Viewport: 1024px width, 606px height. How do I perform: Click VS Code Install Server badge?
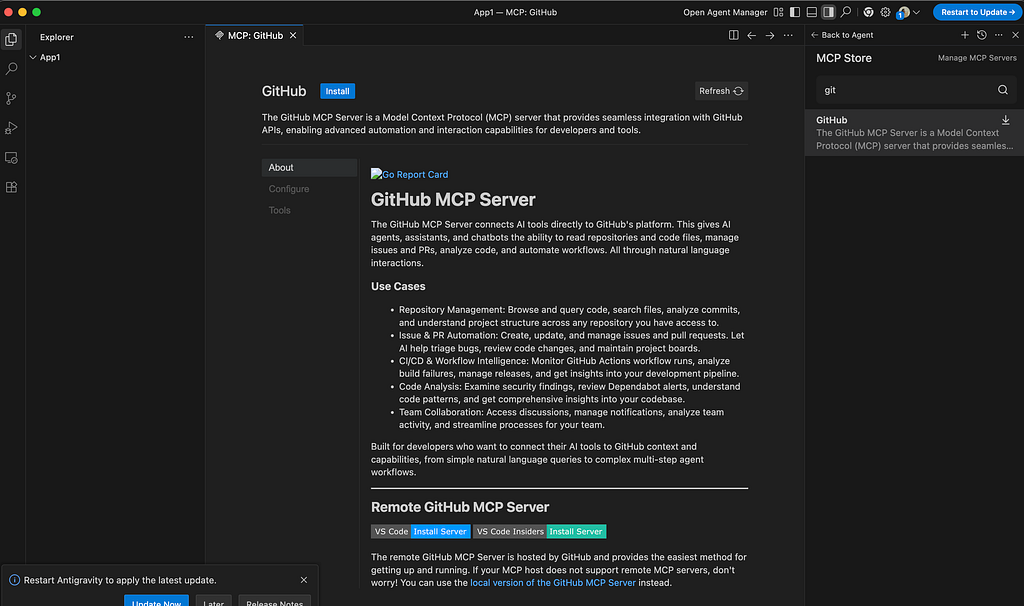(x=421, y=532)
